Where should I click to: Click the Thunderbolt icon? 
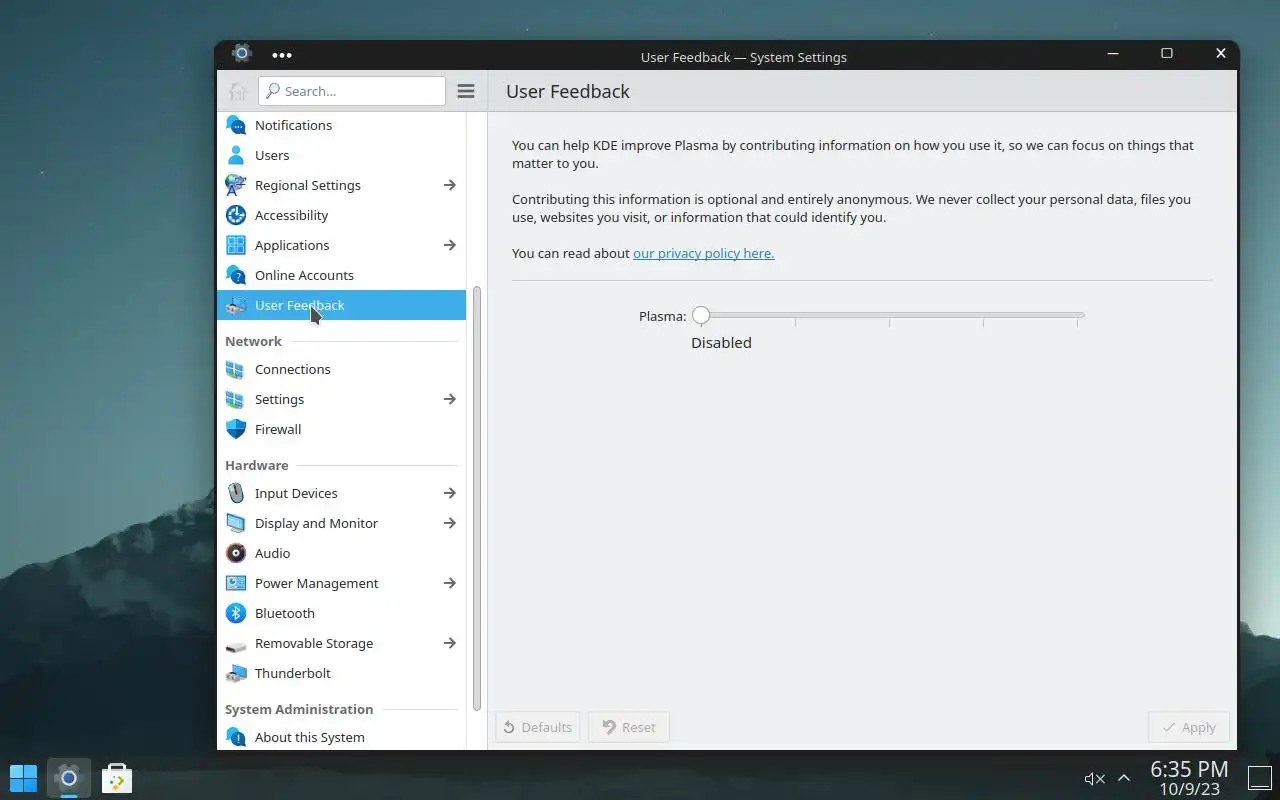click(x=236, y=673)
